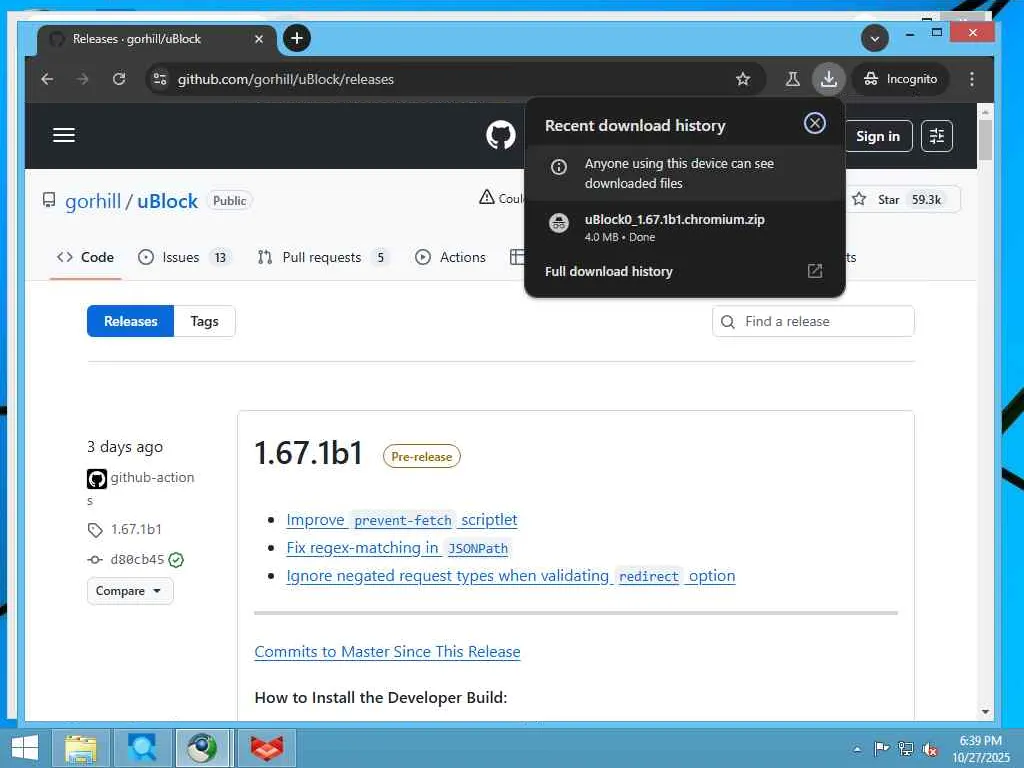This screenshot has height=768, width=1024.
Task: Close the Recent download history popup
Action: point(814,123)
